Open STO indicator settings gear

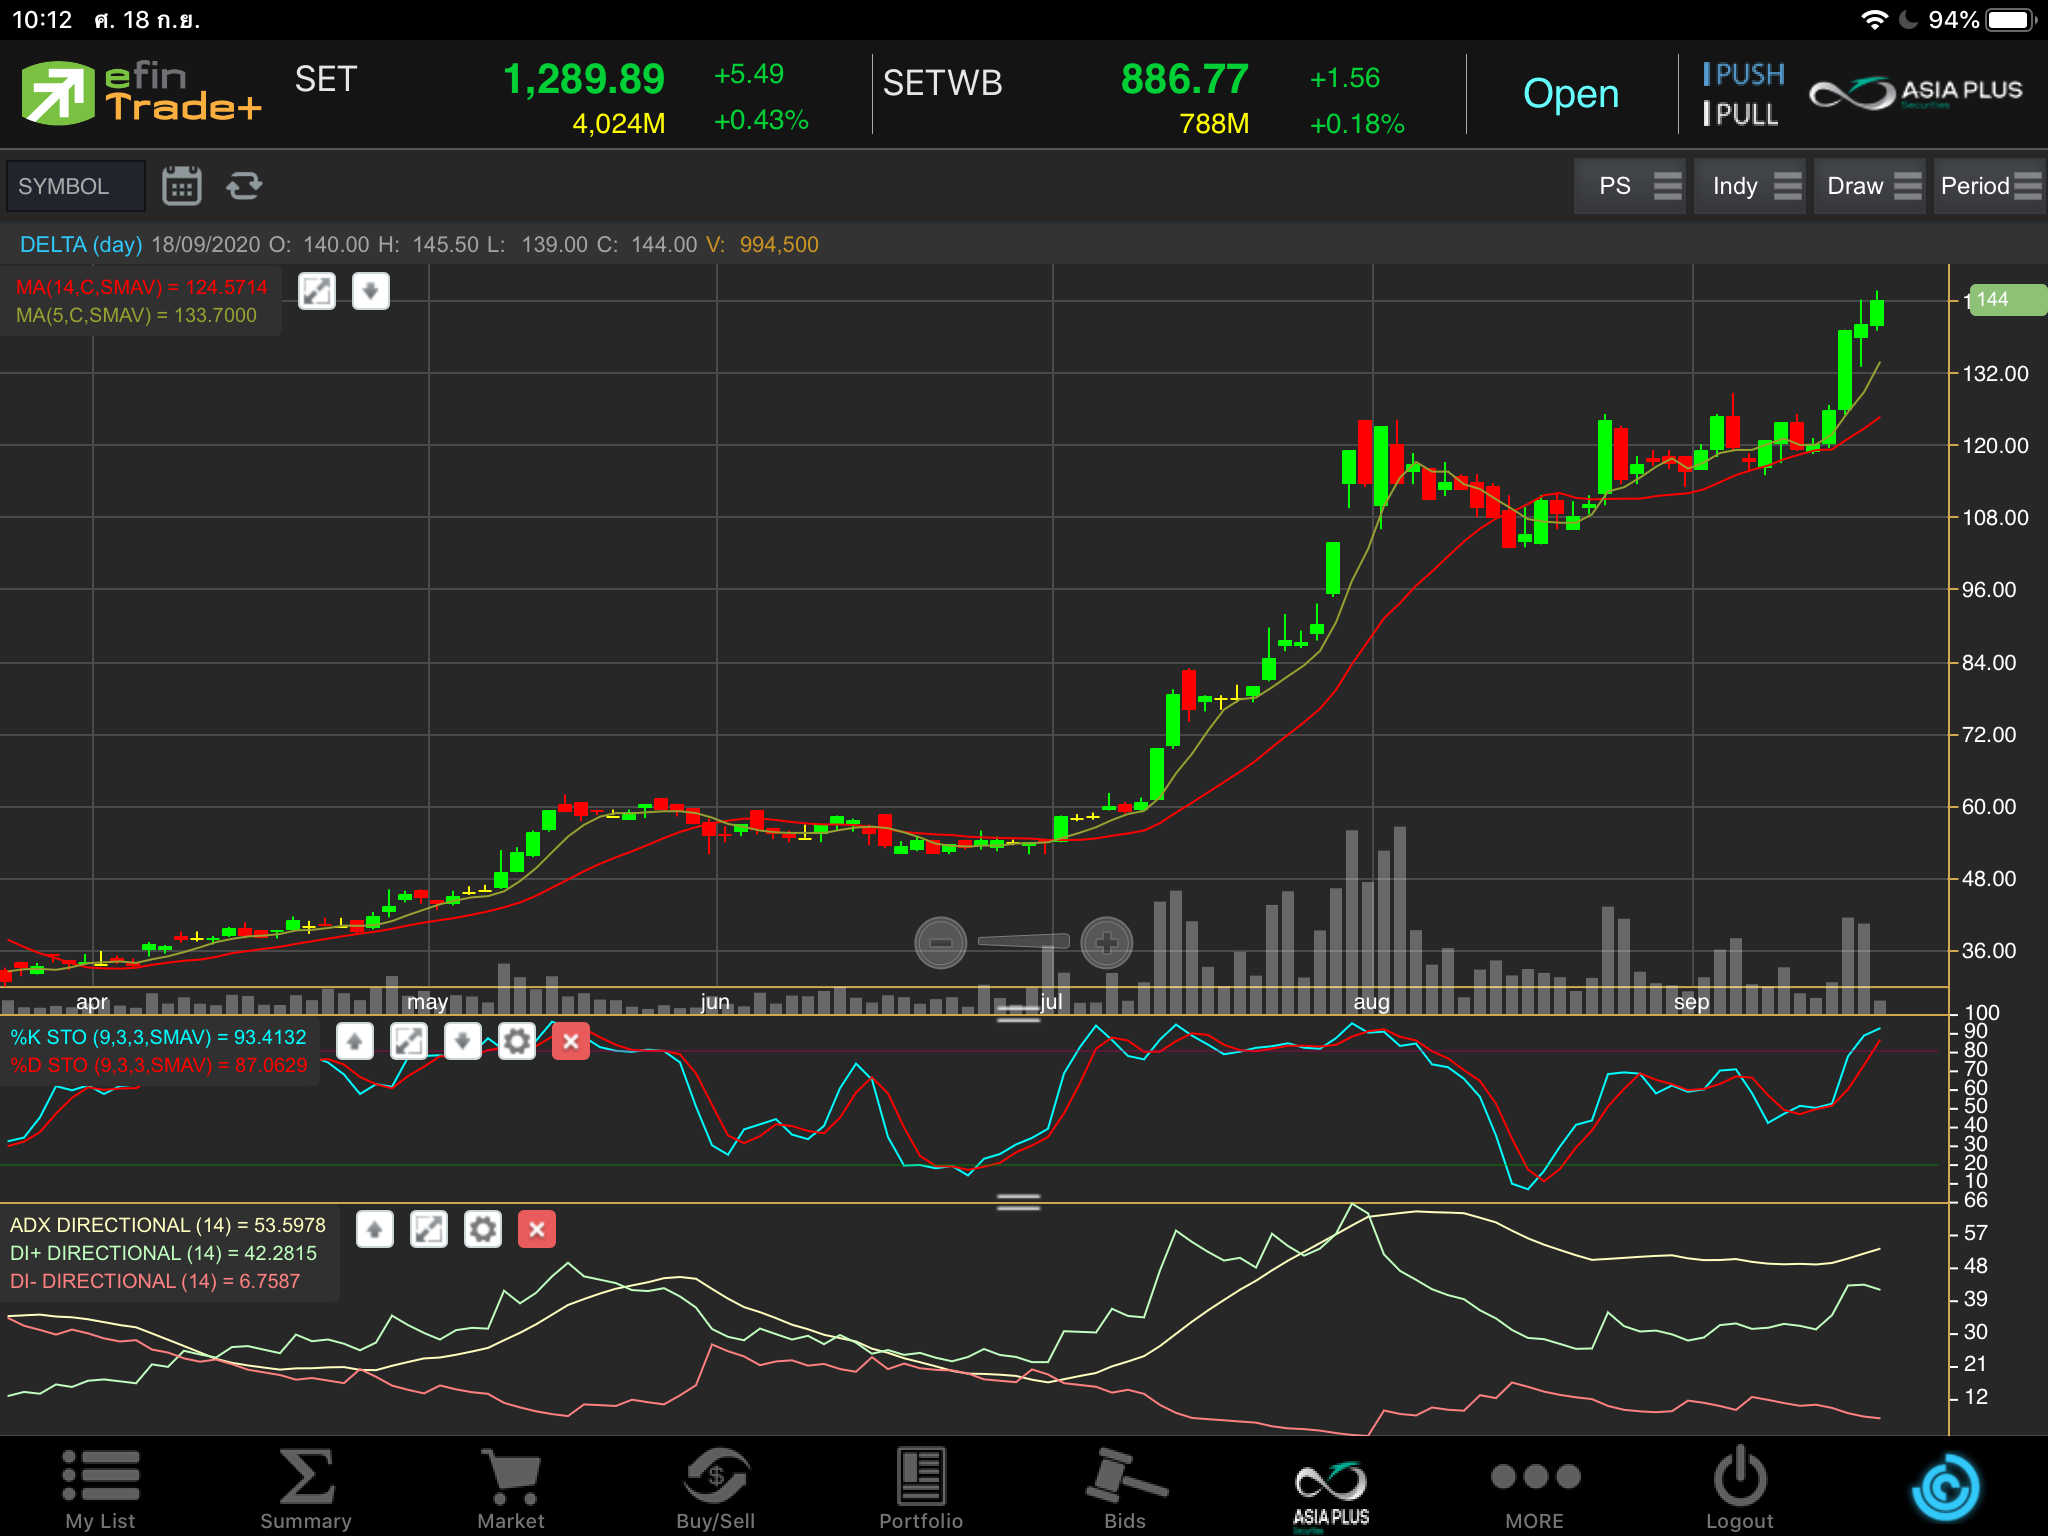tap(516, 1042)
